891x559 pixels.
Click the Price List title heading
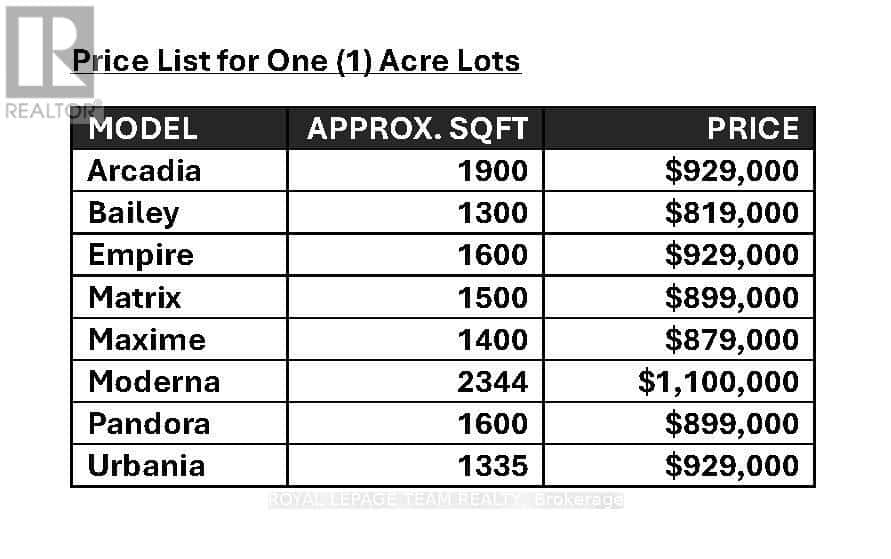coord(297,61)
